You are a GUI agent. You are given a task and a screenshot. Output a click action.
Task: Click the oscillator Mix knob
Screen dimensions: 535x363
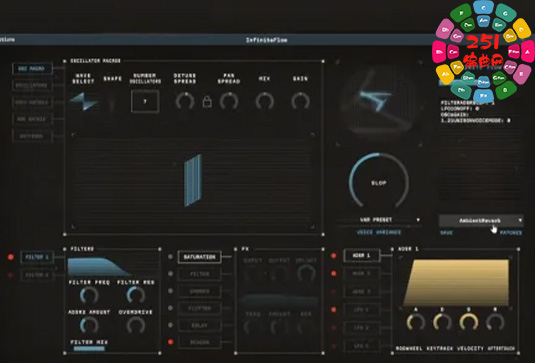[265, 101]
